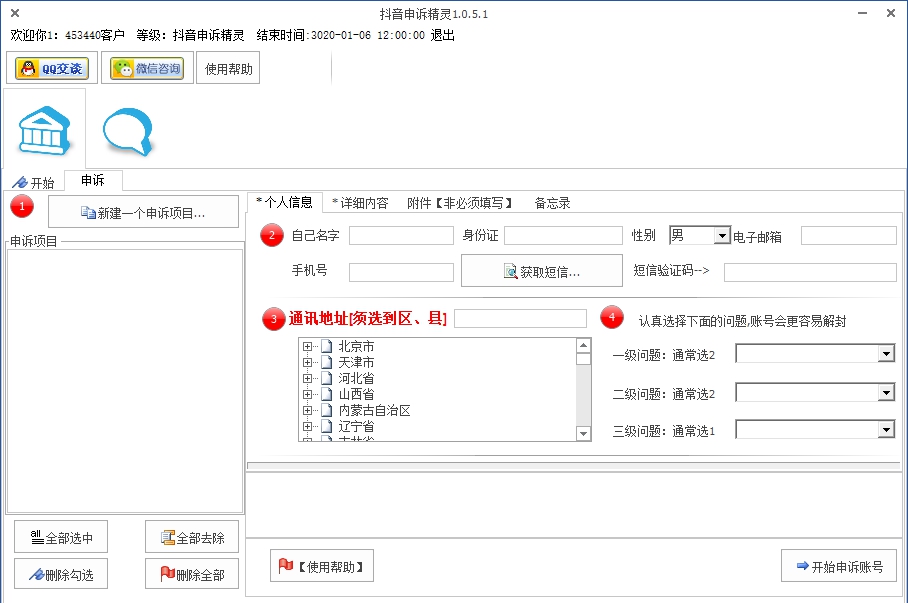
Task: Expand the 山西省 tree node
Action: [307, 394]
